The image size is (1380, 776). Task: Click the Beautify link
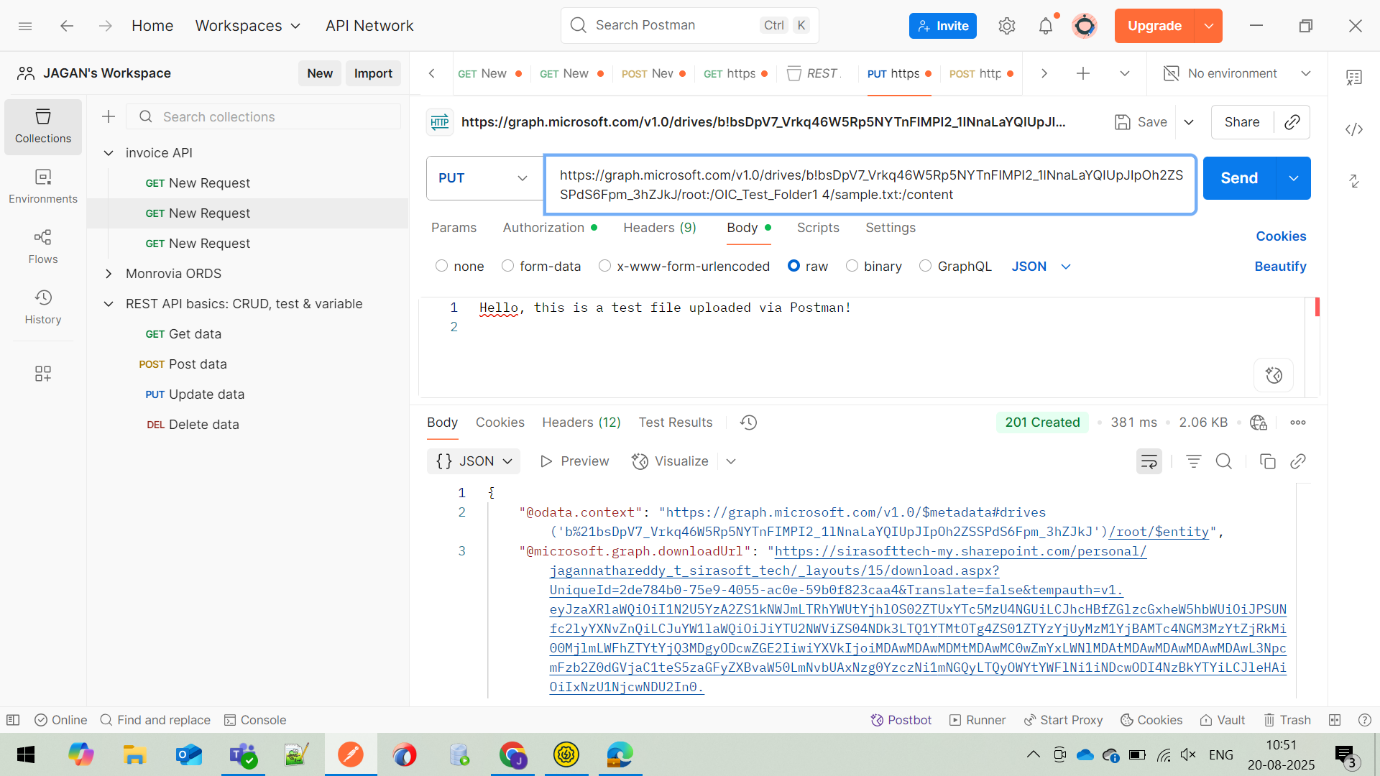point(1281,266)
